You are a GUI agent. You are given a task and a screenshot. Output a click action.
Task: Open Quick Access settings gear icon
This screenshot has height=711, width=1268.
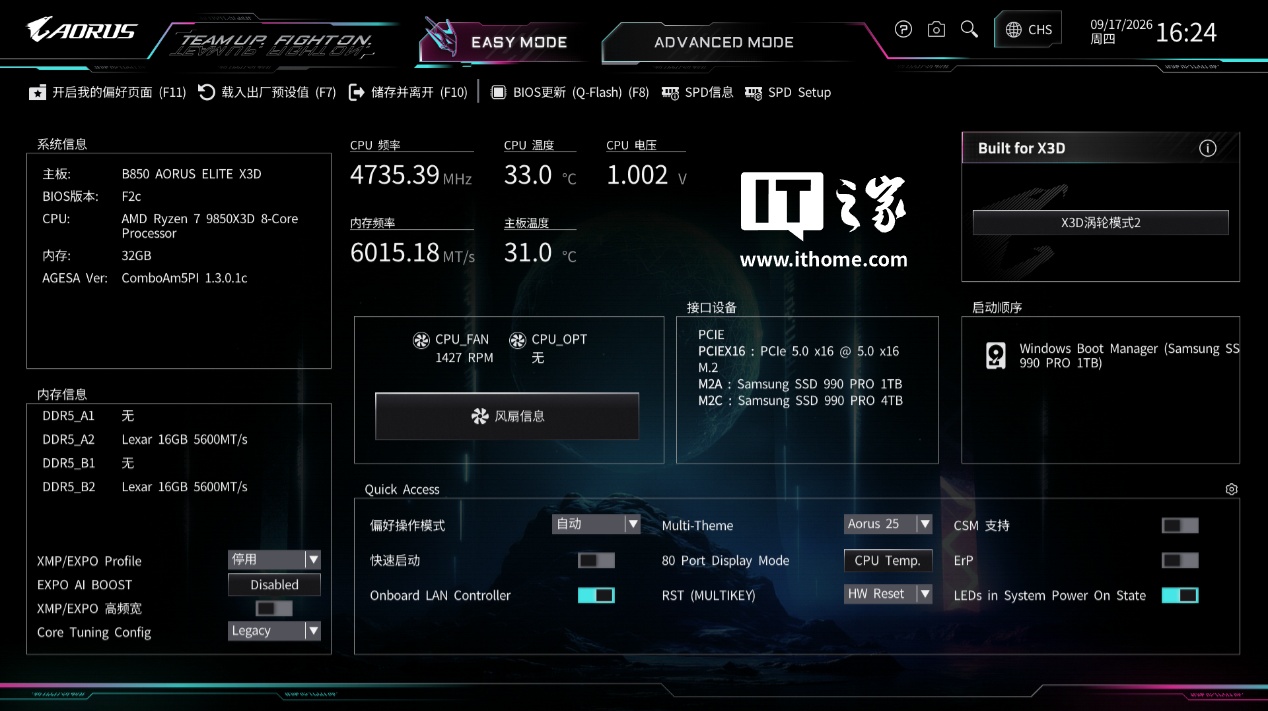[1231, 489]
